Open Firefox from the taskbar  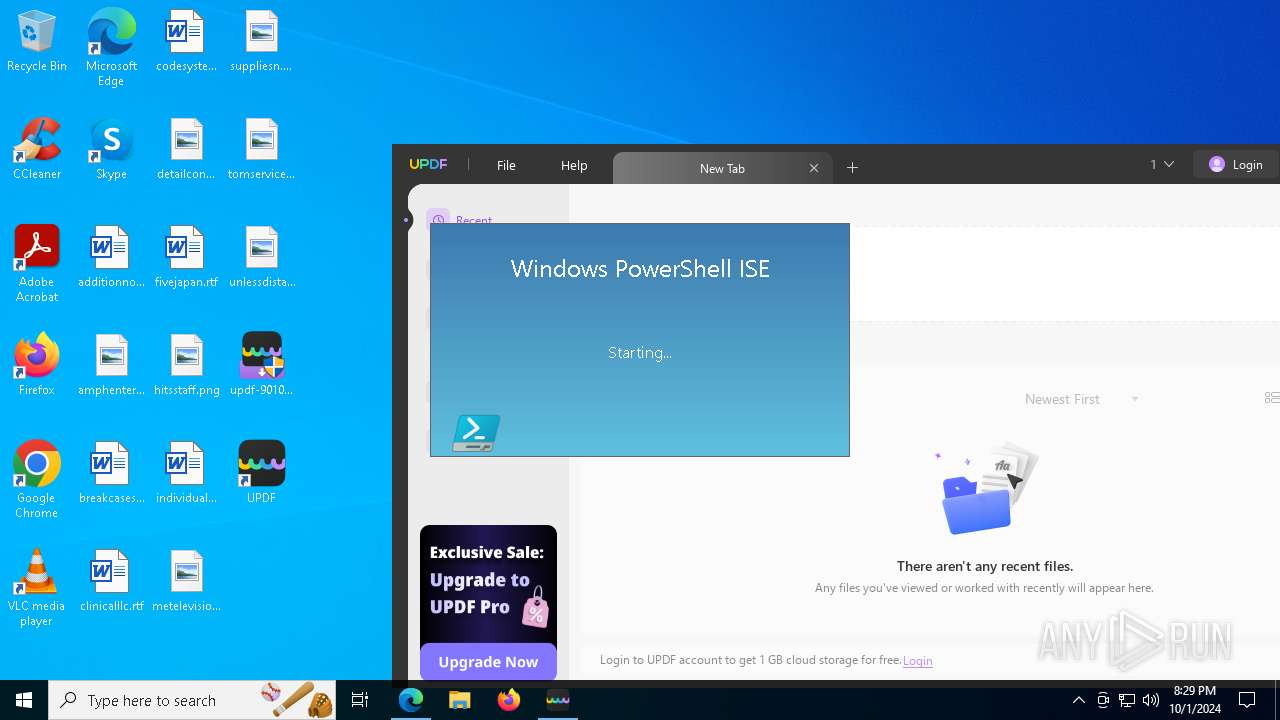[509, 700]
